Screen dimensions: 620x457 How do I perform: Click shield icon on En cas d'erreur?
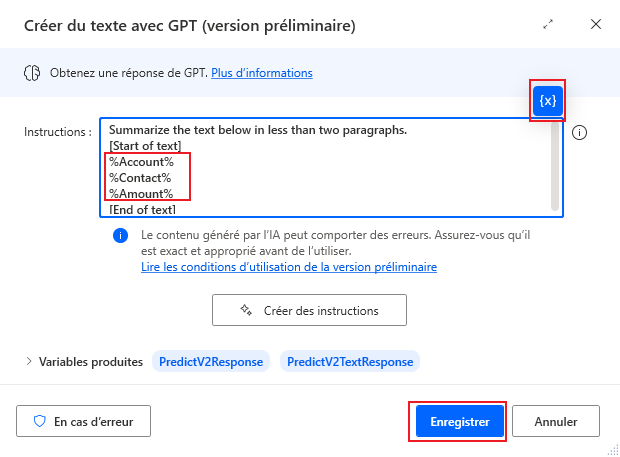pos(41,421)
